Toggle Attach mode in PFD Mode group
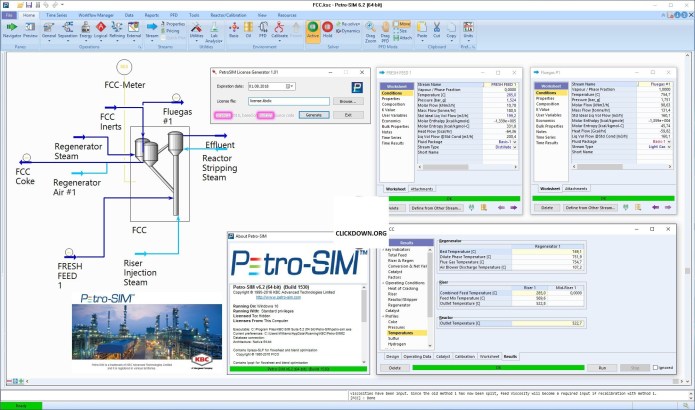The image size is (695, 410). pyautogui.click(x=402, y=38)
